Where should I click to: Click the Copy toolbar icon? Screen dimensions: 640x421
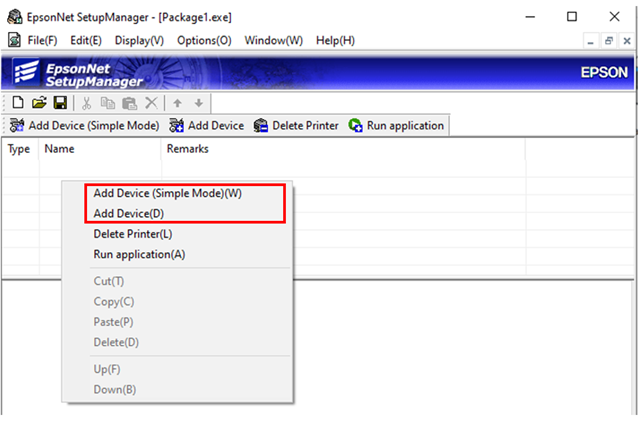(108, 103)
